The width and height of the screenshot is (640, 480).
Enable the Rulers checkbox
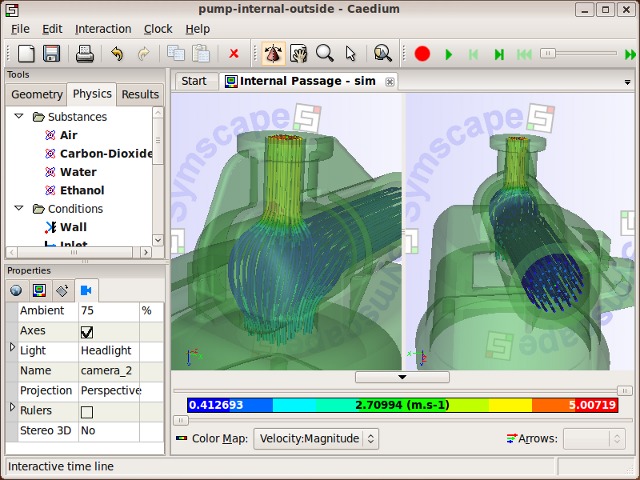[x=87, y=412]
